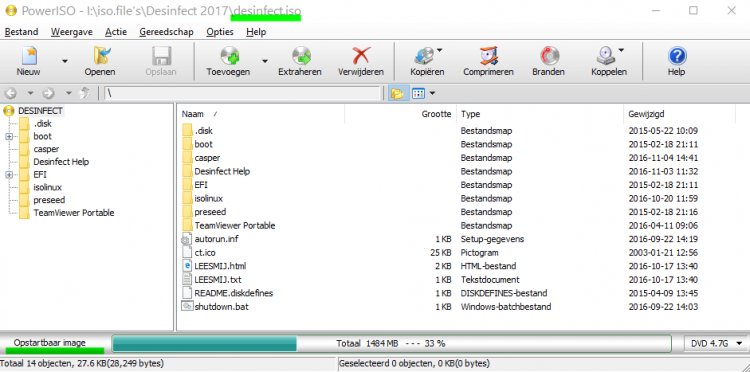Image resolution: width=750 pixels, height=372 pixels.
Task: Click the path input field
Action: point(243,93)
